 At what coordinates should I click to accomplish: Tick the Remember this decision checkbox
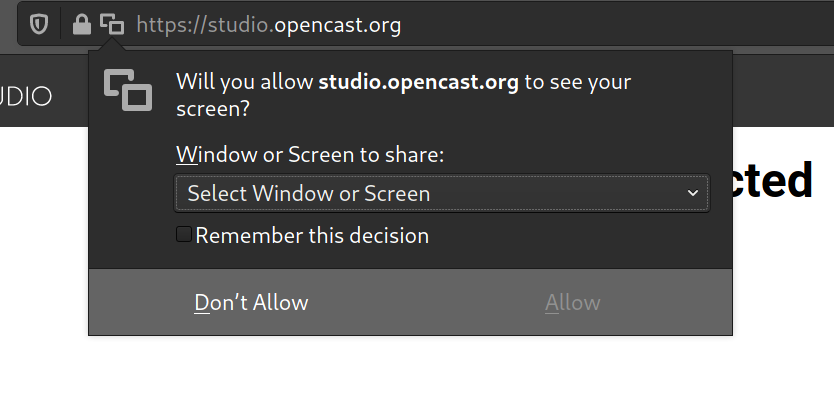coord(184,234)
